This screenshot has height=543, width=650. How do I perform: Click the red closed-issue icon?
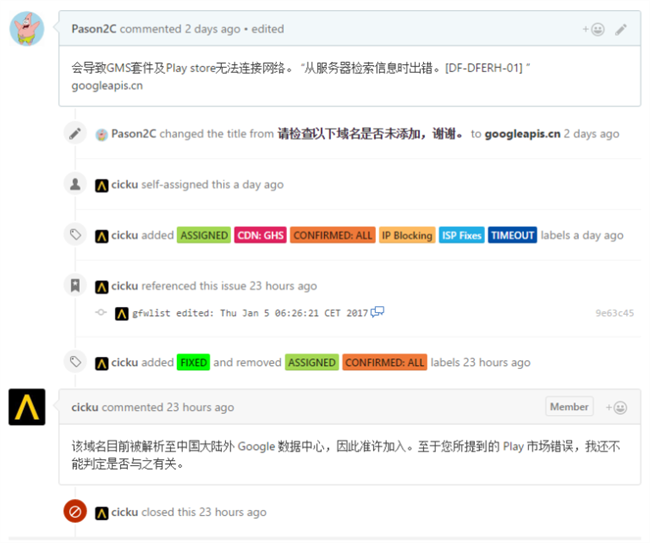[x=74, y=511]
